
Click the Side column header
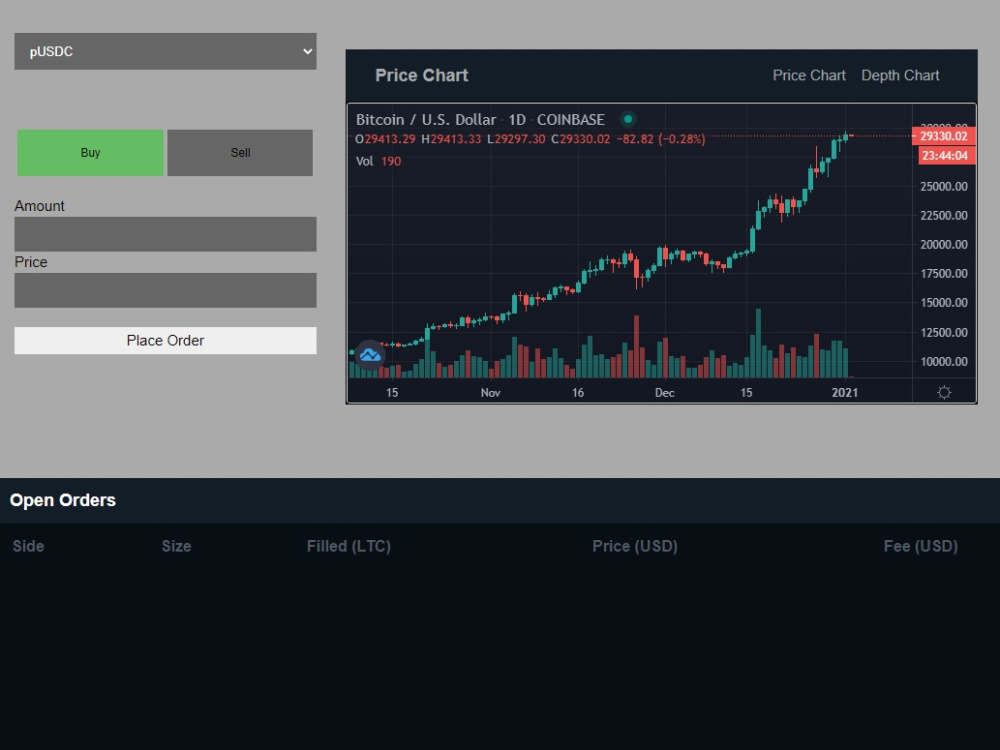(28, 546)
